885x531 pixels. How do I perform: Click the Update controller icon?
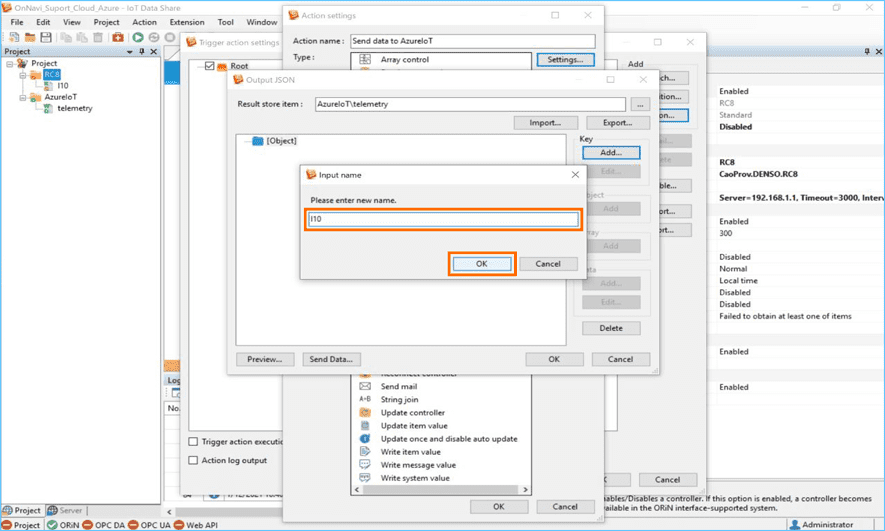pos(365,412)
